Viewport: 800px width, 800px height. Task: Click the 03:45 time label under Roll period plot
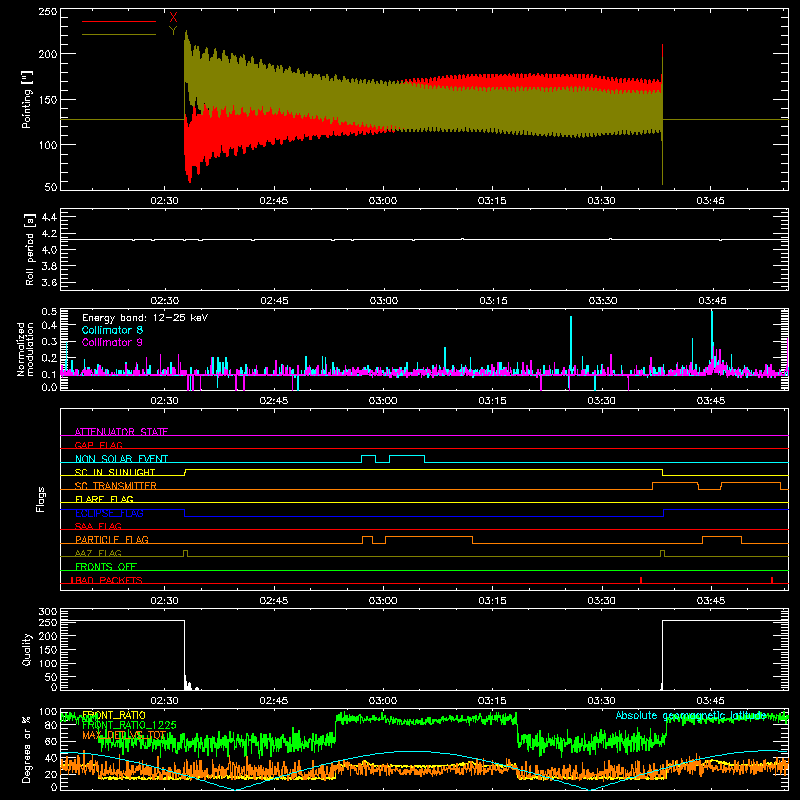712,301
